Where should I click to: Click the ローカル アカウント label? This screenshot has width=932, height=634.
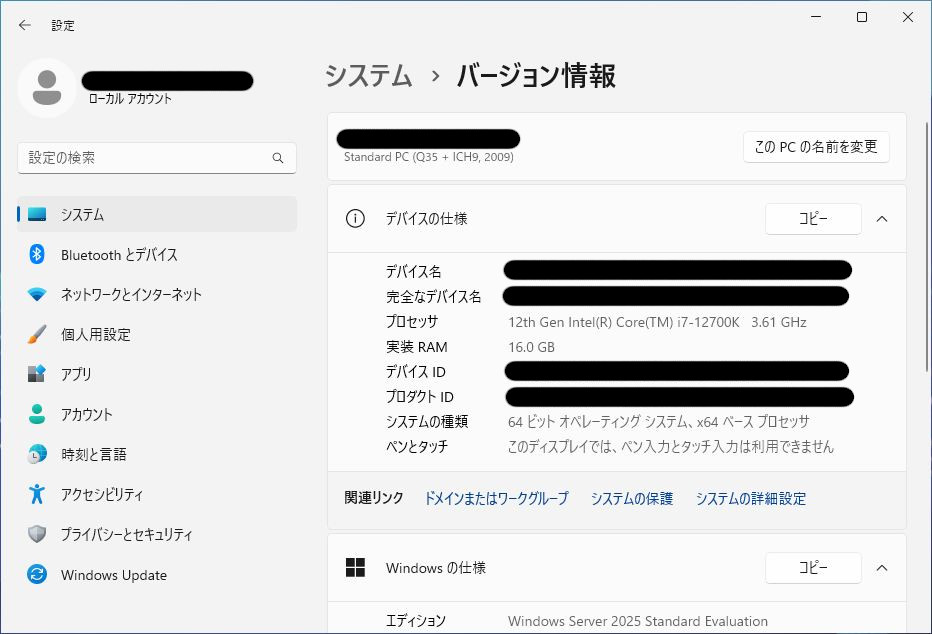point(130,99)
